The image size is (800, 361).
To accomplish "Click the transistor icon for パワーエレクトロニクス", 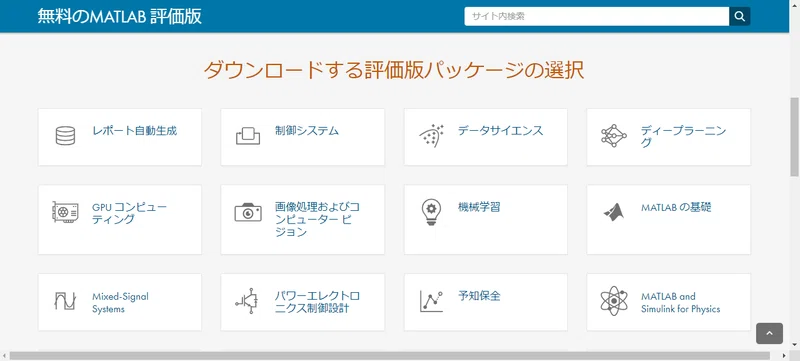I will (x=248, y=301).
